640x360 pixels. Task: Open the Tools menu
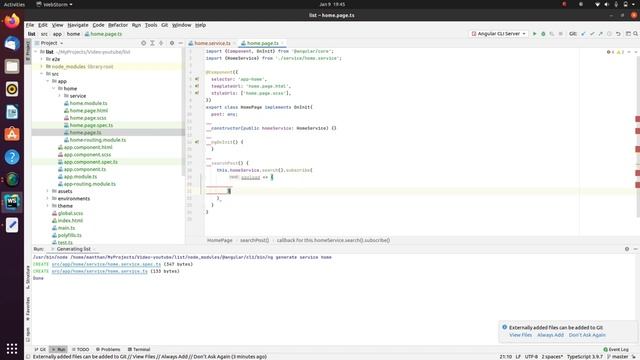(x=151, y=25)
